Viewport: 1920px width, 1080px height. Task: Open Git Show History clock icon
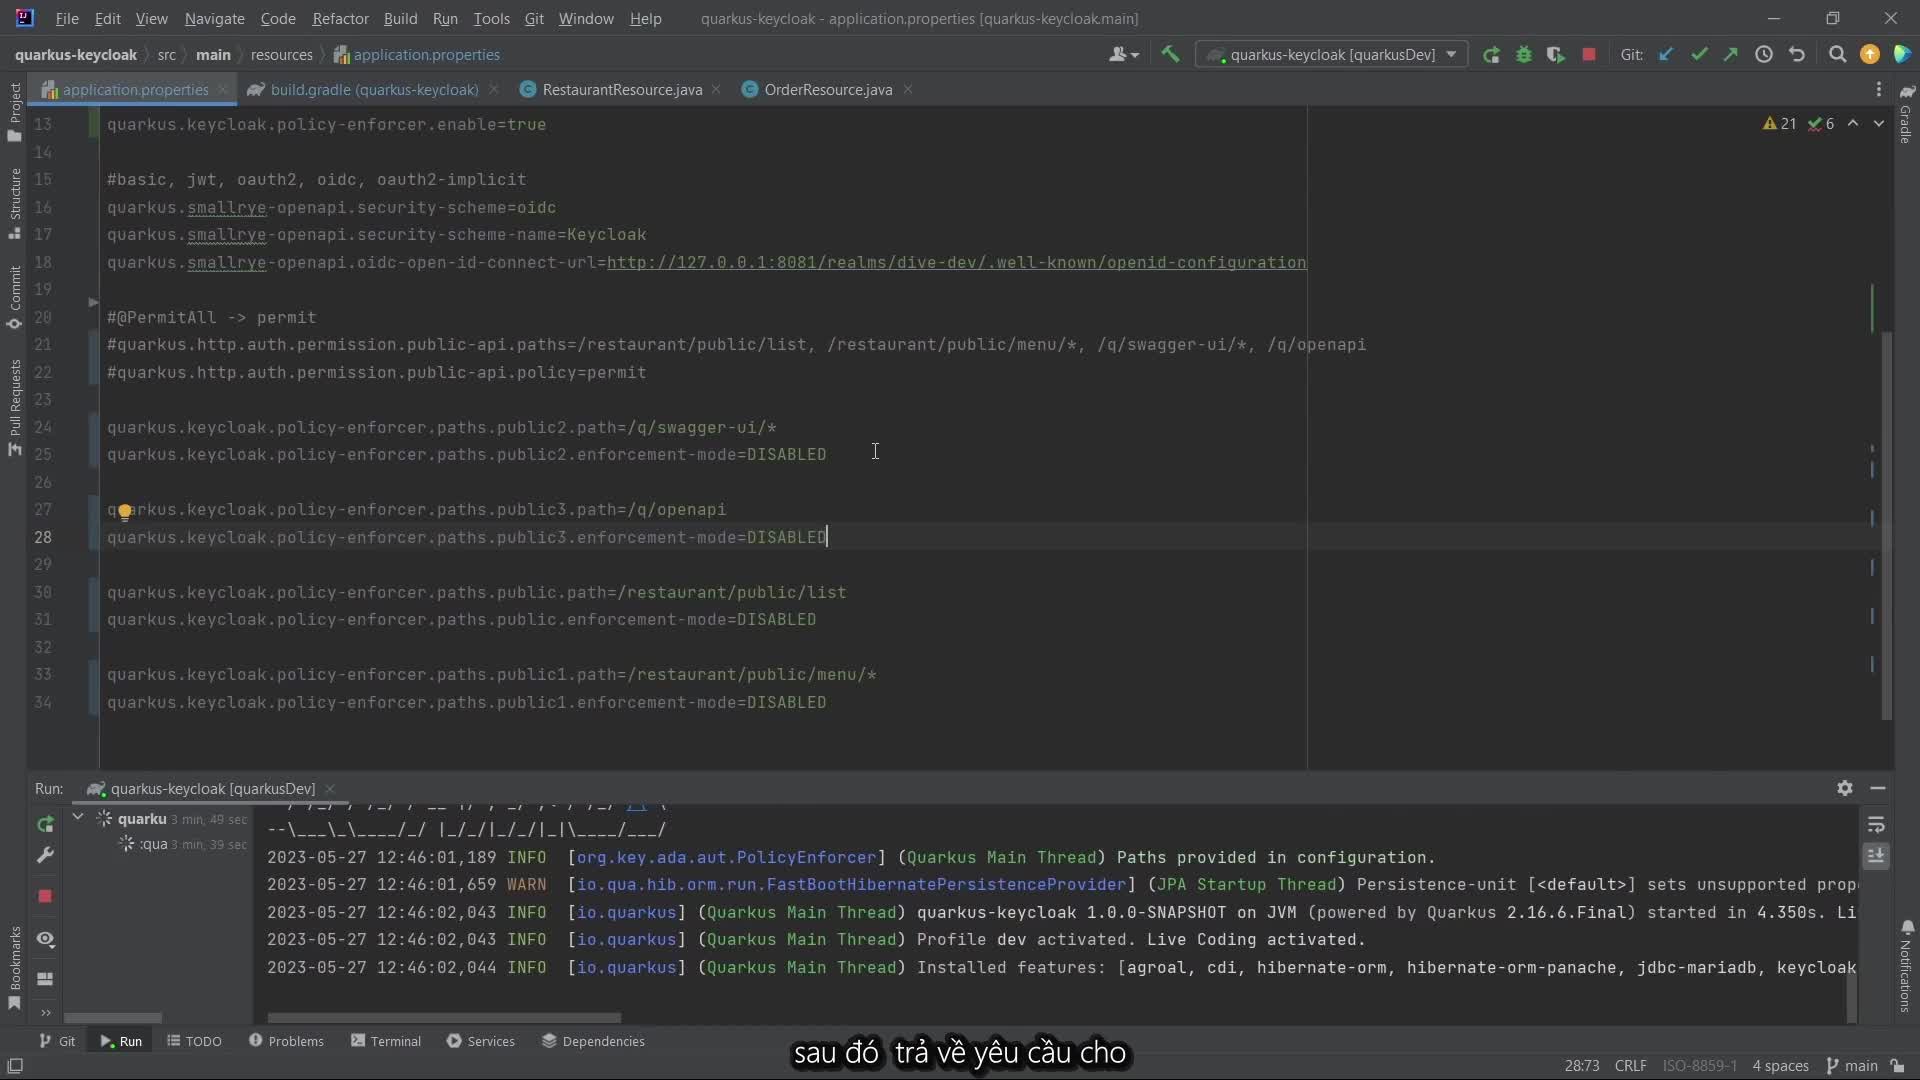[1764, 55]
